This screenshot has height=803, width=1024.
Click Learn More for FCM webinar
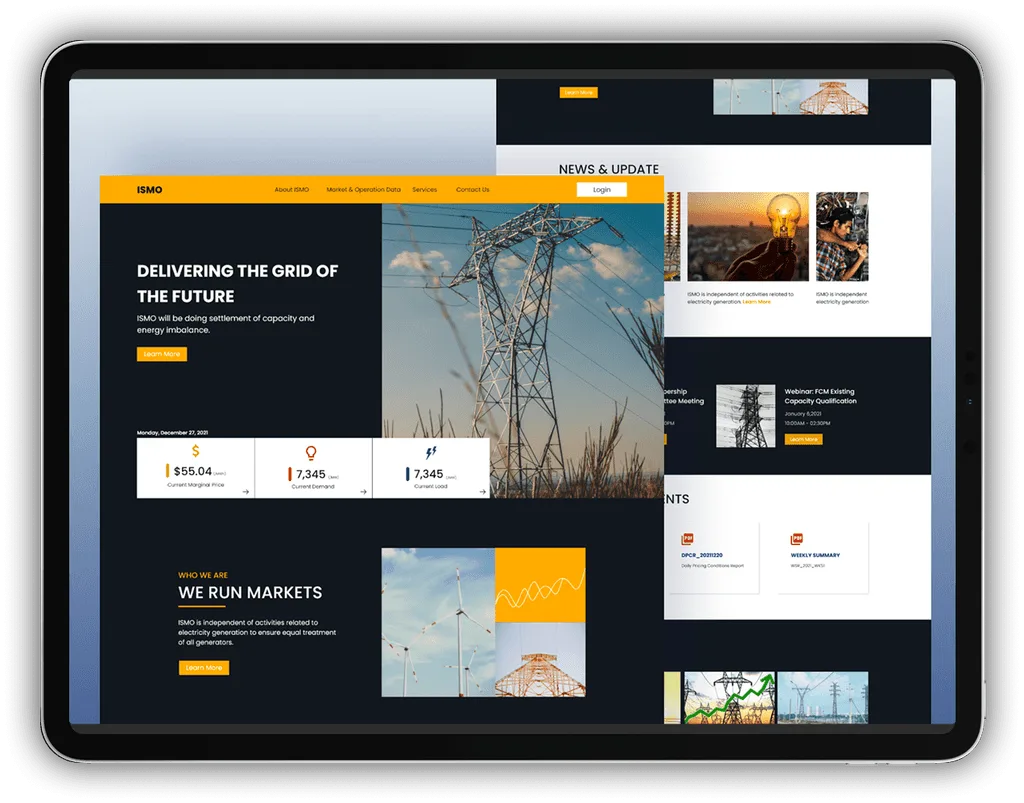pyautogui.click(x=803, y=439)
